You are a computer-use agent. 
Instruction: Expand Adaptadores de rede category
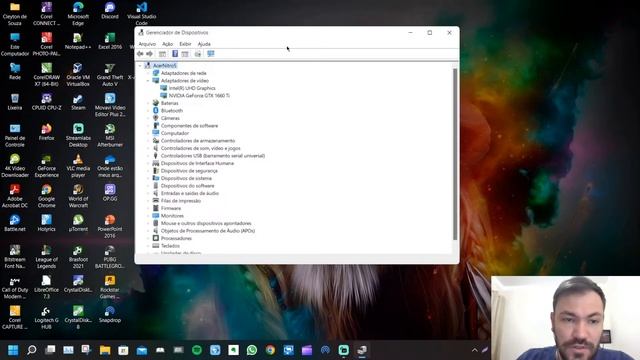coord(148,73)
